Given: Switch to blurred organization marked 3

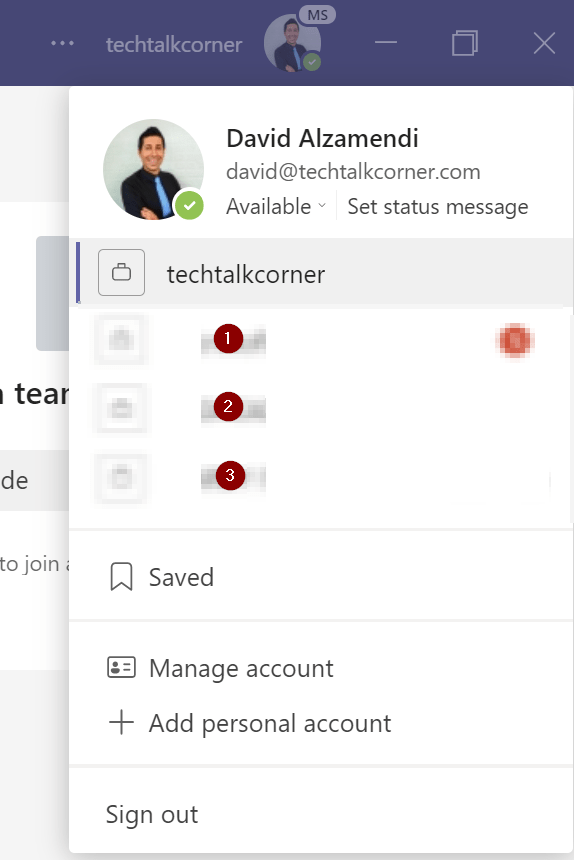Looking at the screenshot, I should (x=322, y=477).
